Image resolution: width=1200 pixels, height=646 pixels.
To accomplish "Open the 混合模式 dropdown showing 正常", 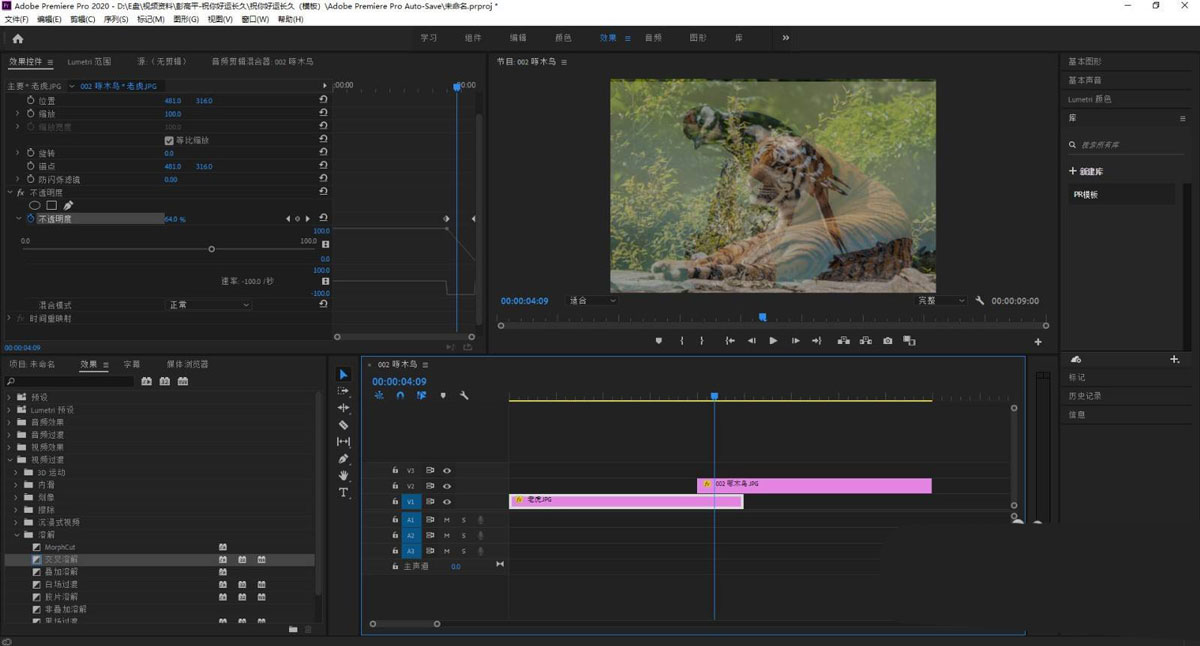I will click(208, 305).
